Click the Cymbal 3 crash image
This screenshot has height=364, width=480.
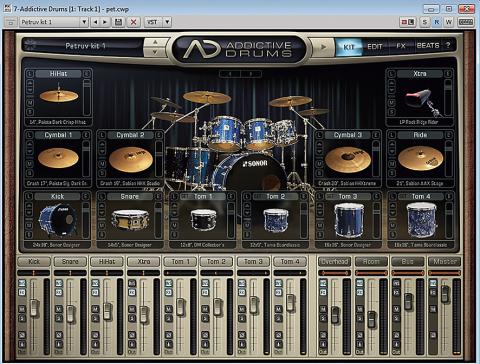point(348,159)
